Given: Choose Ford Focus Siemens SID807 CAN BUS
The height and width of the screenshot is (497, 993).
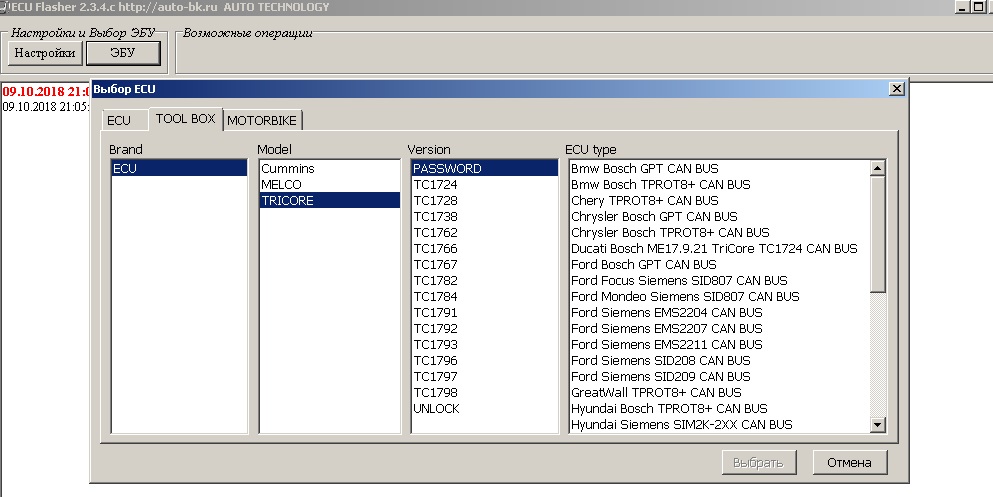Looking at the screenshot, I should (719, 280).
